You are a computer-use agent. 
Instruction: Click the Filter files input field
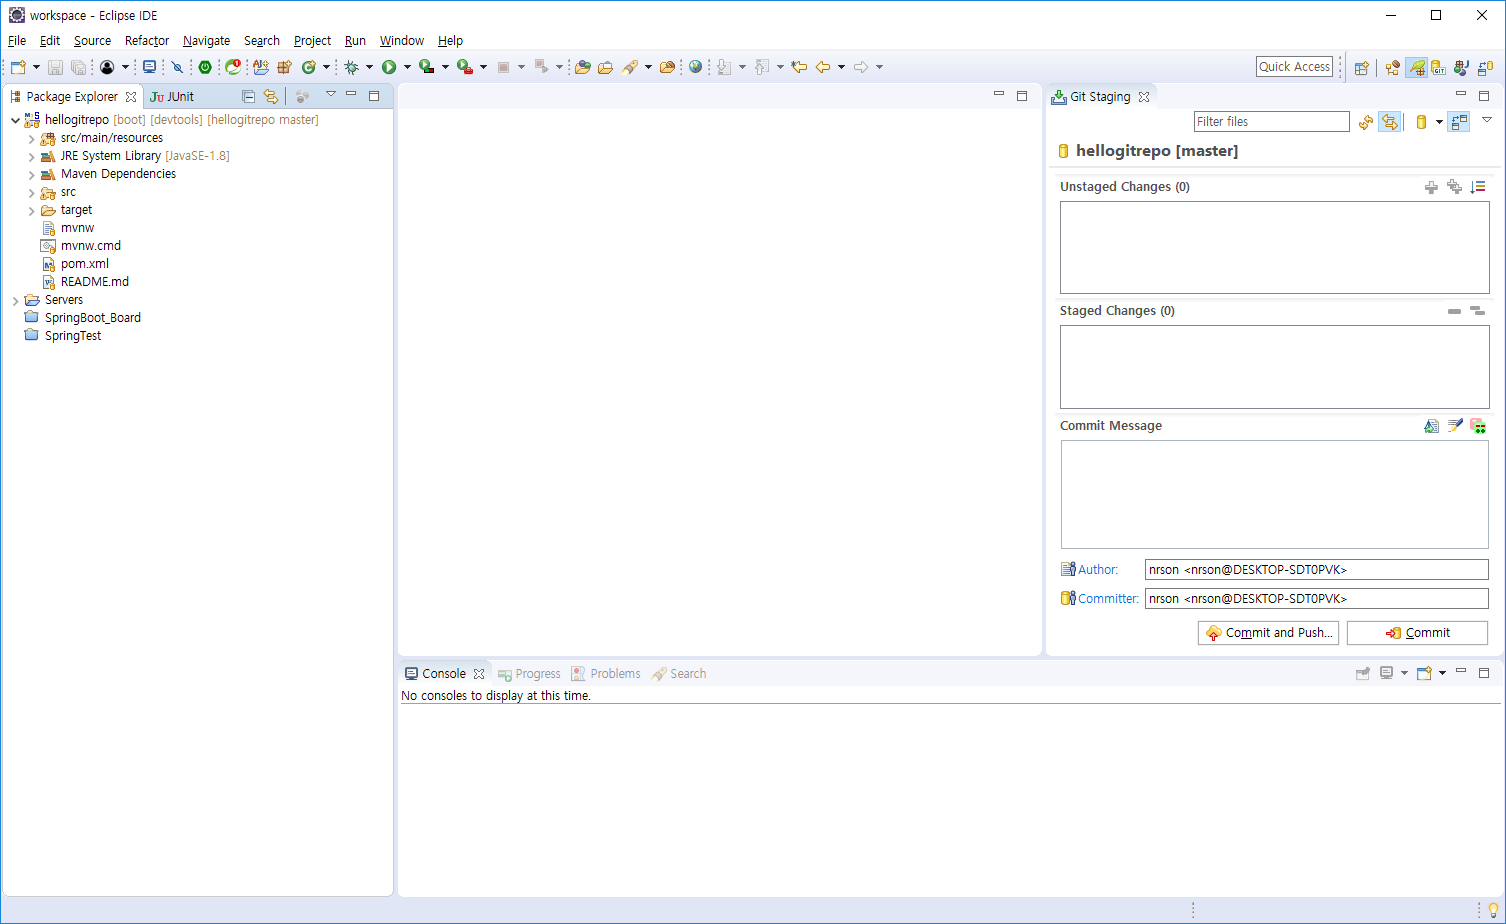coord(1272,122)
